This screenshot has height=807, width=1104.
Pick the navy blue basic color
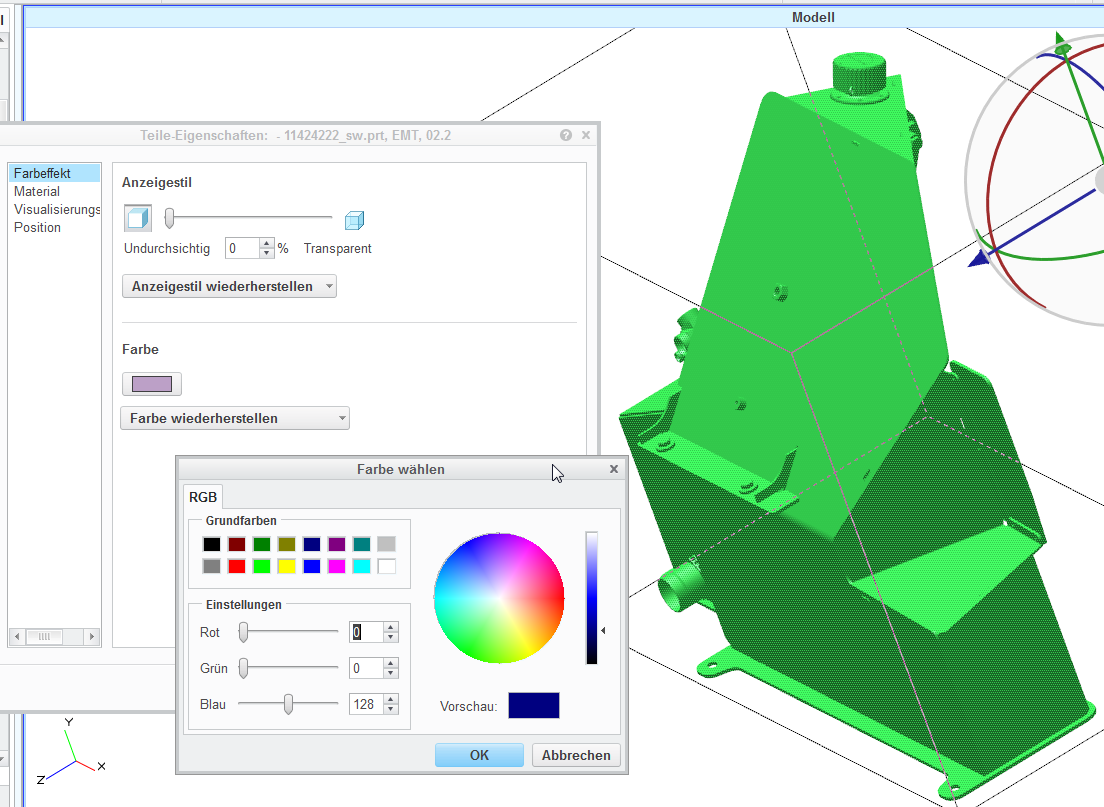click(x=311, y=544)
